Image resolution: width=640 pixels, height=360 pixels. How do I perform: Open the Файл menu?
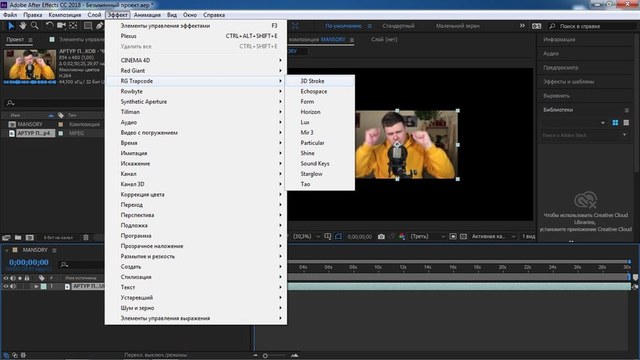(x=10, y=15)
